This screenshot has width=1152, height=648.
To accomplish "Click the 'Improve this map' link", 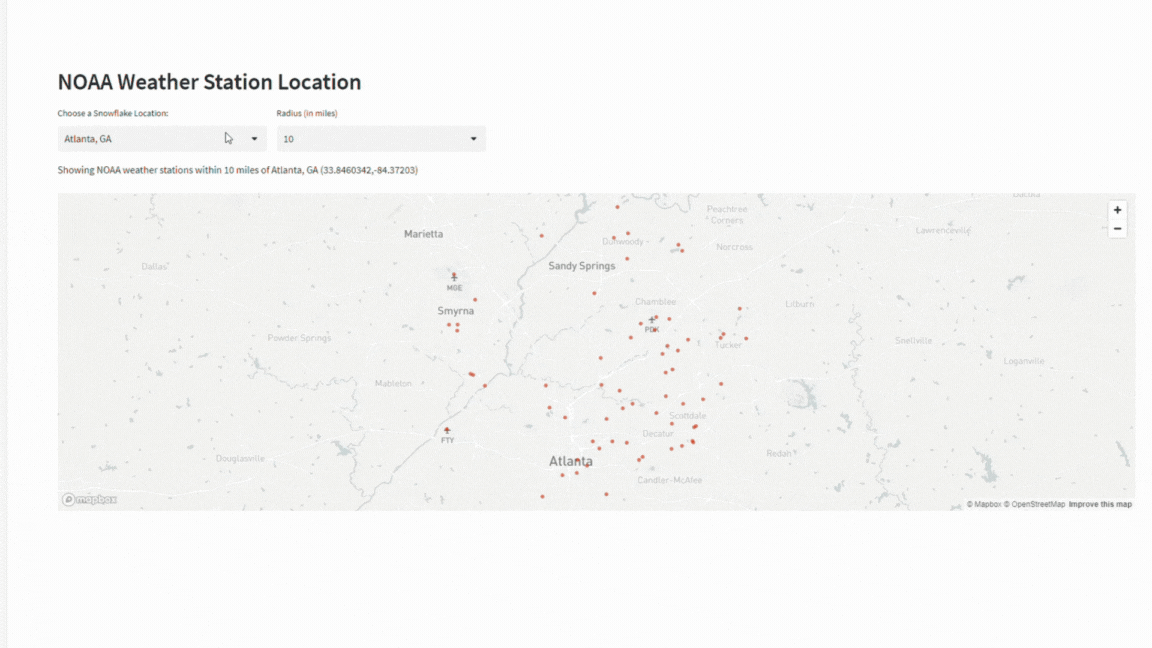I will coord(1100,504).
